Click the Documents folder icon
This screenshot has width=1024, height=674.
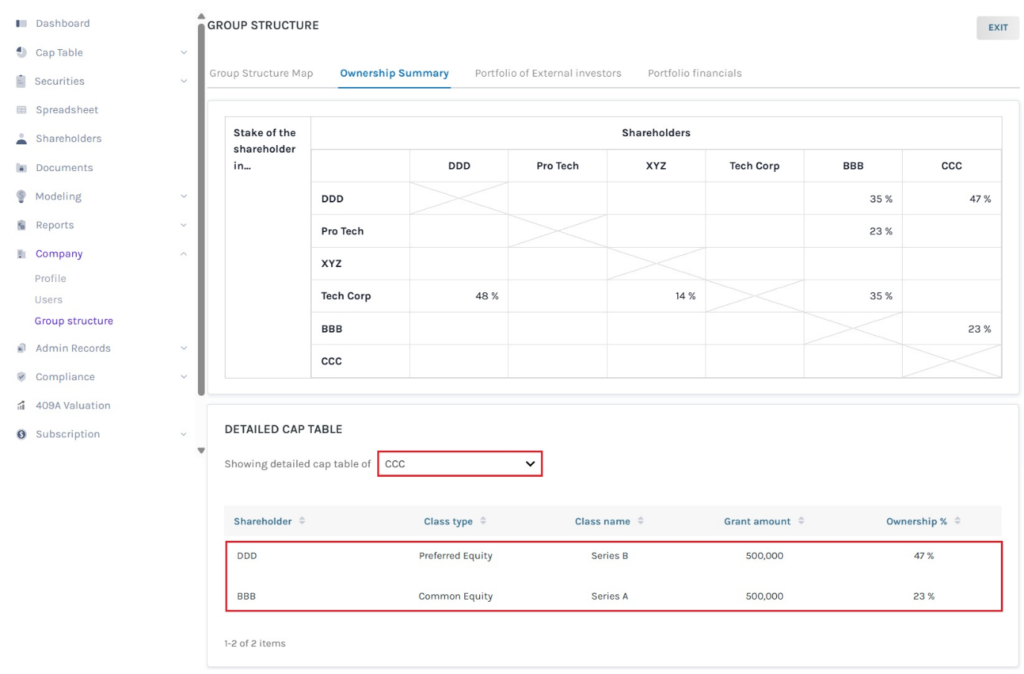[x=21, y=168]
